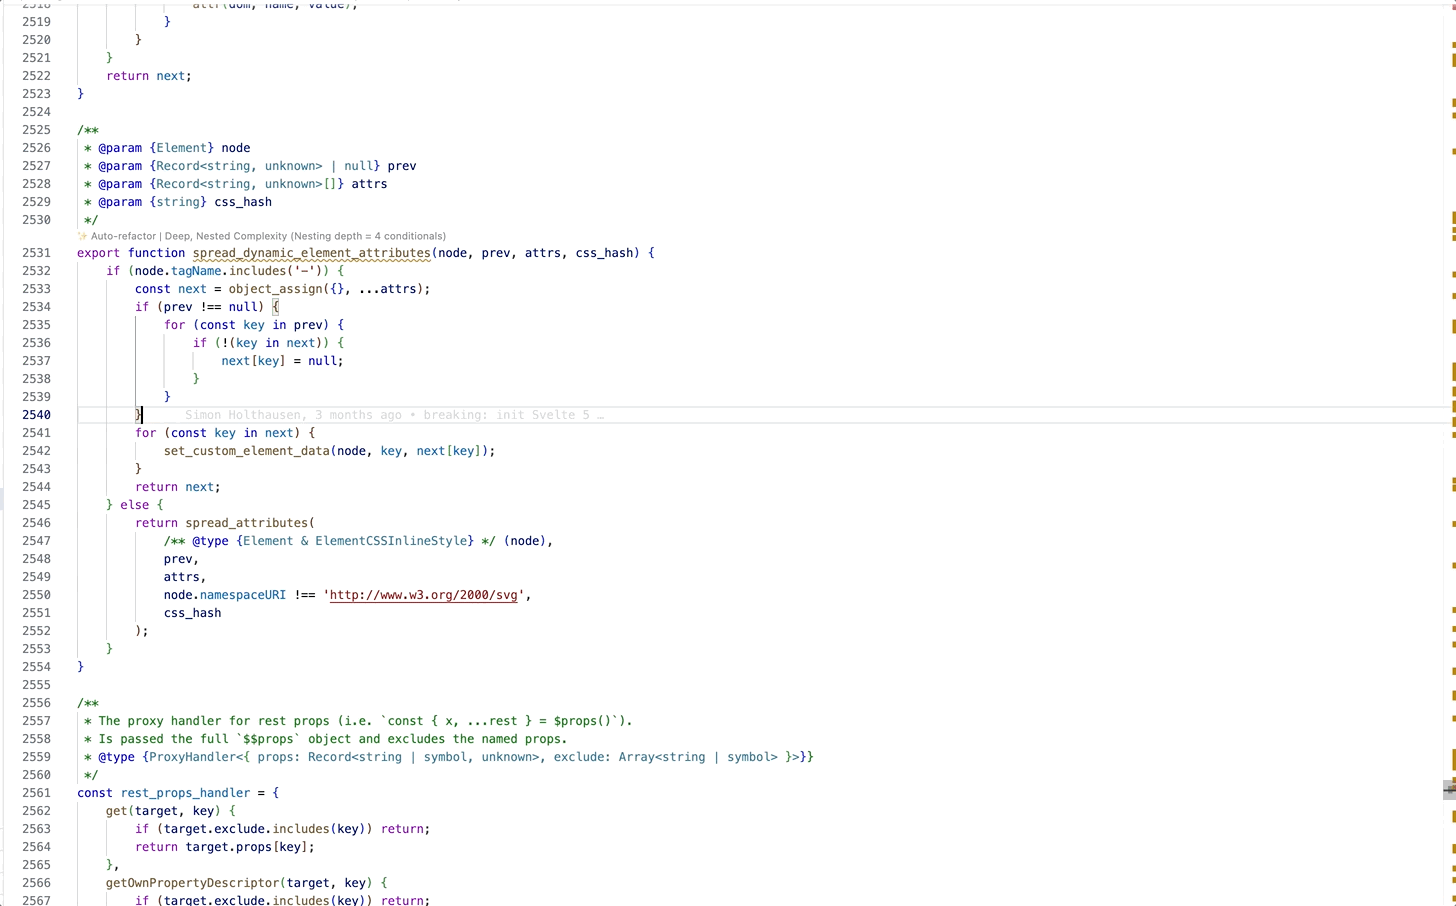Click the topmost orange marker in the right ruler
The width and height of the screenshot is (1456, 906).
coord(1451,45)
